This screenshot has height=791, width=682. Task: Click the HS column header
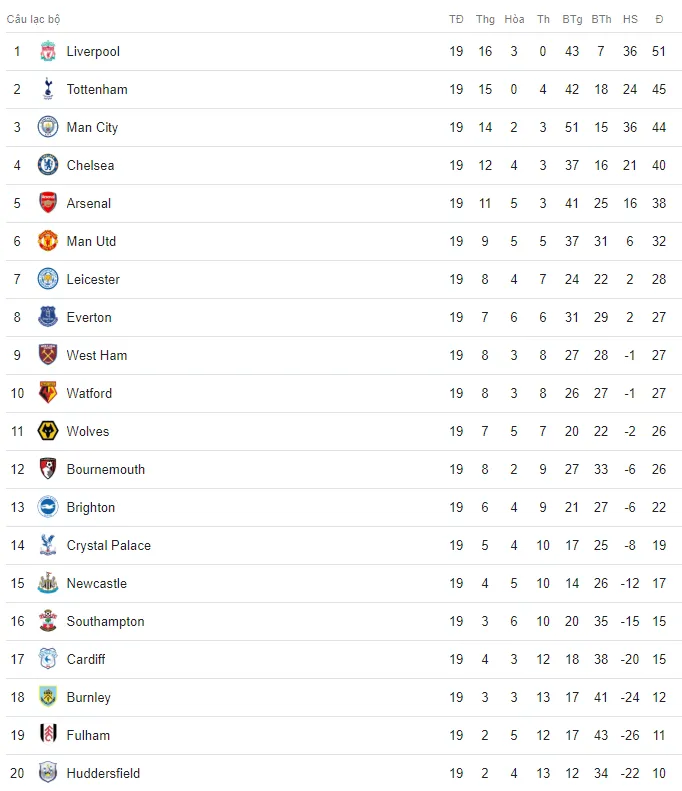[x=630, y=19]
